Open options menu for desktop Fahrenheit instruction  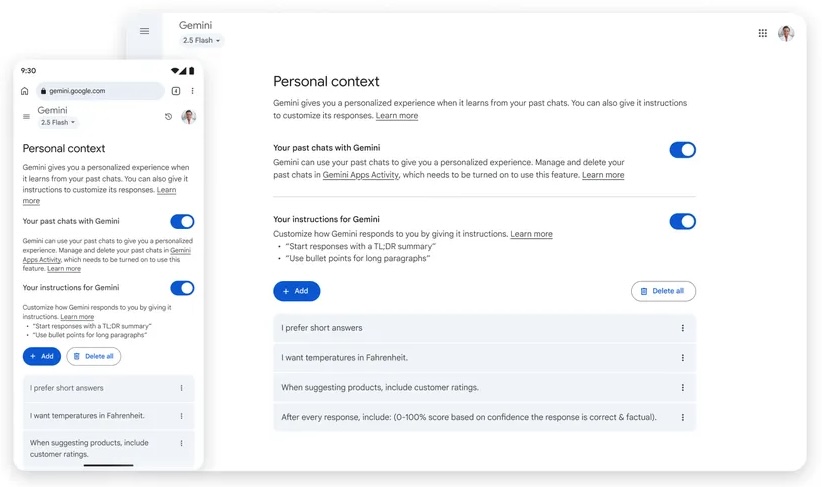click(x=683, y=357)
